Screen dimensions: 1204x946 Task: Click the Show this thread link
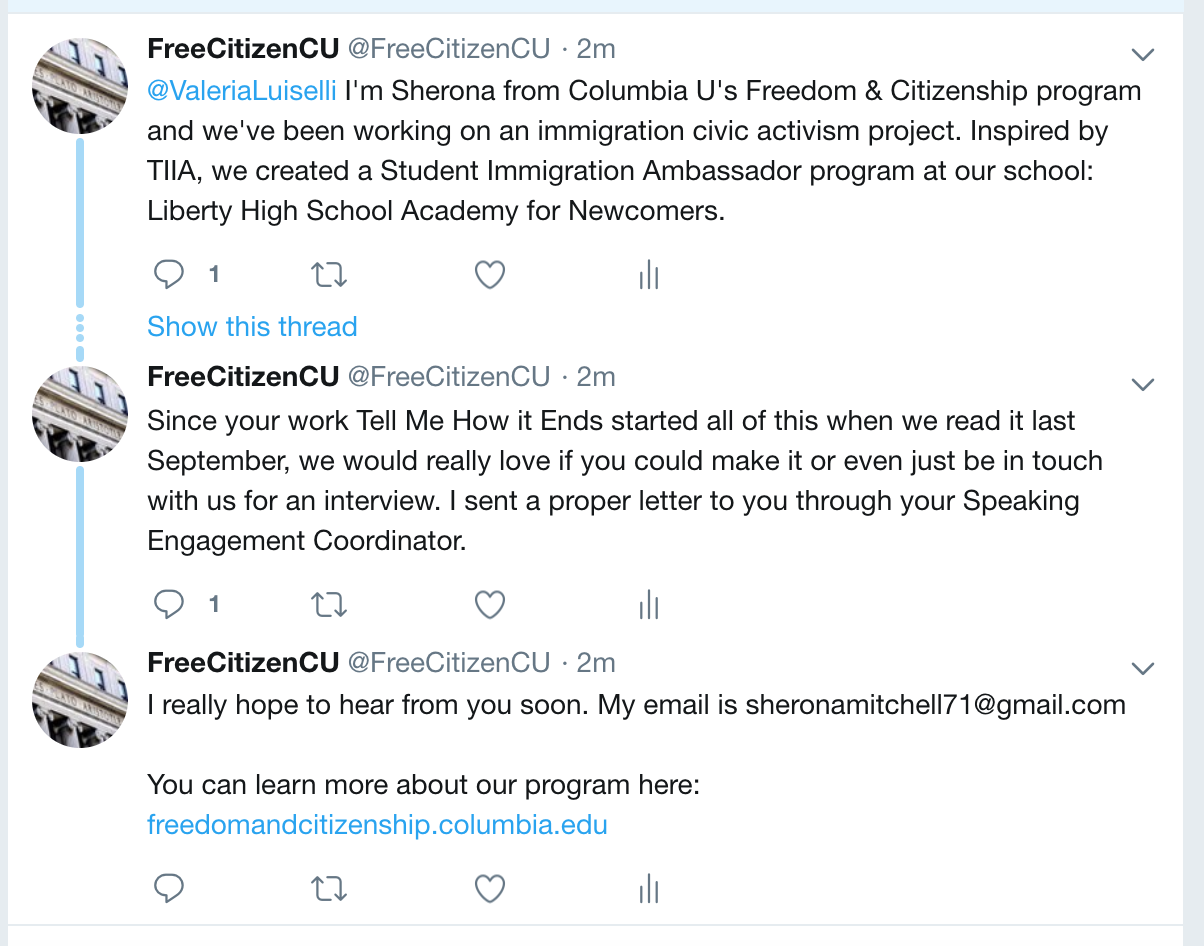252,326
